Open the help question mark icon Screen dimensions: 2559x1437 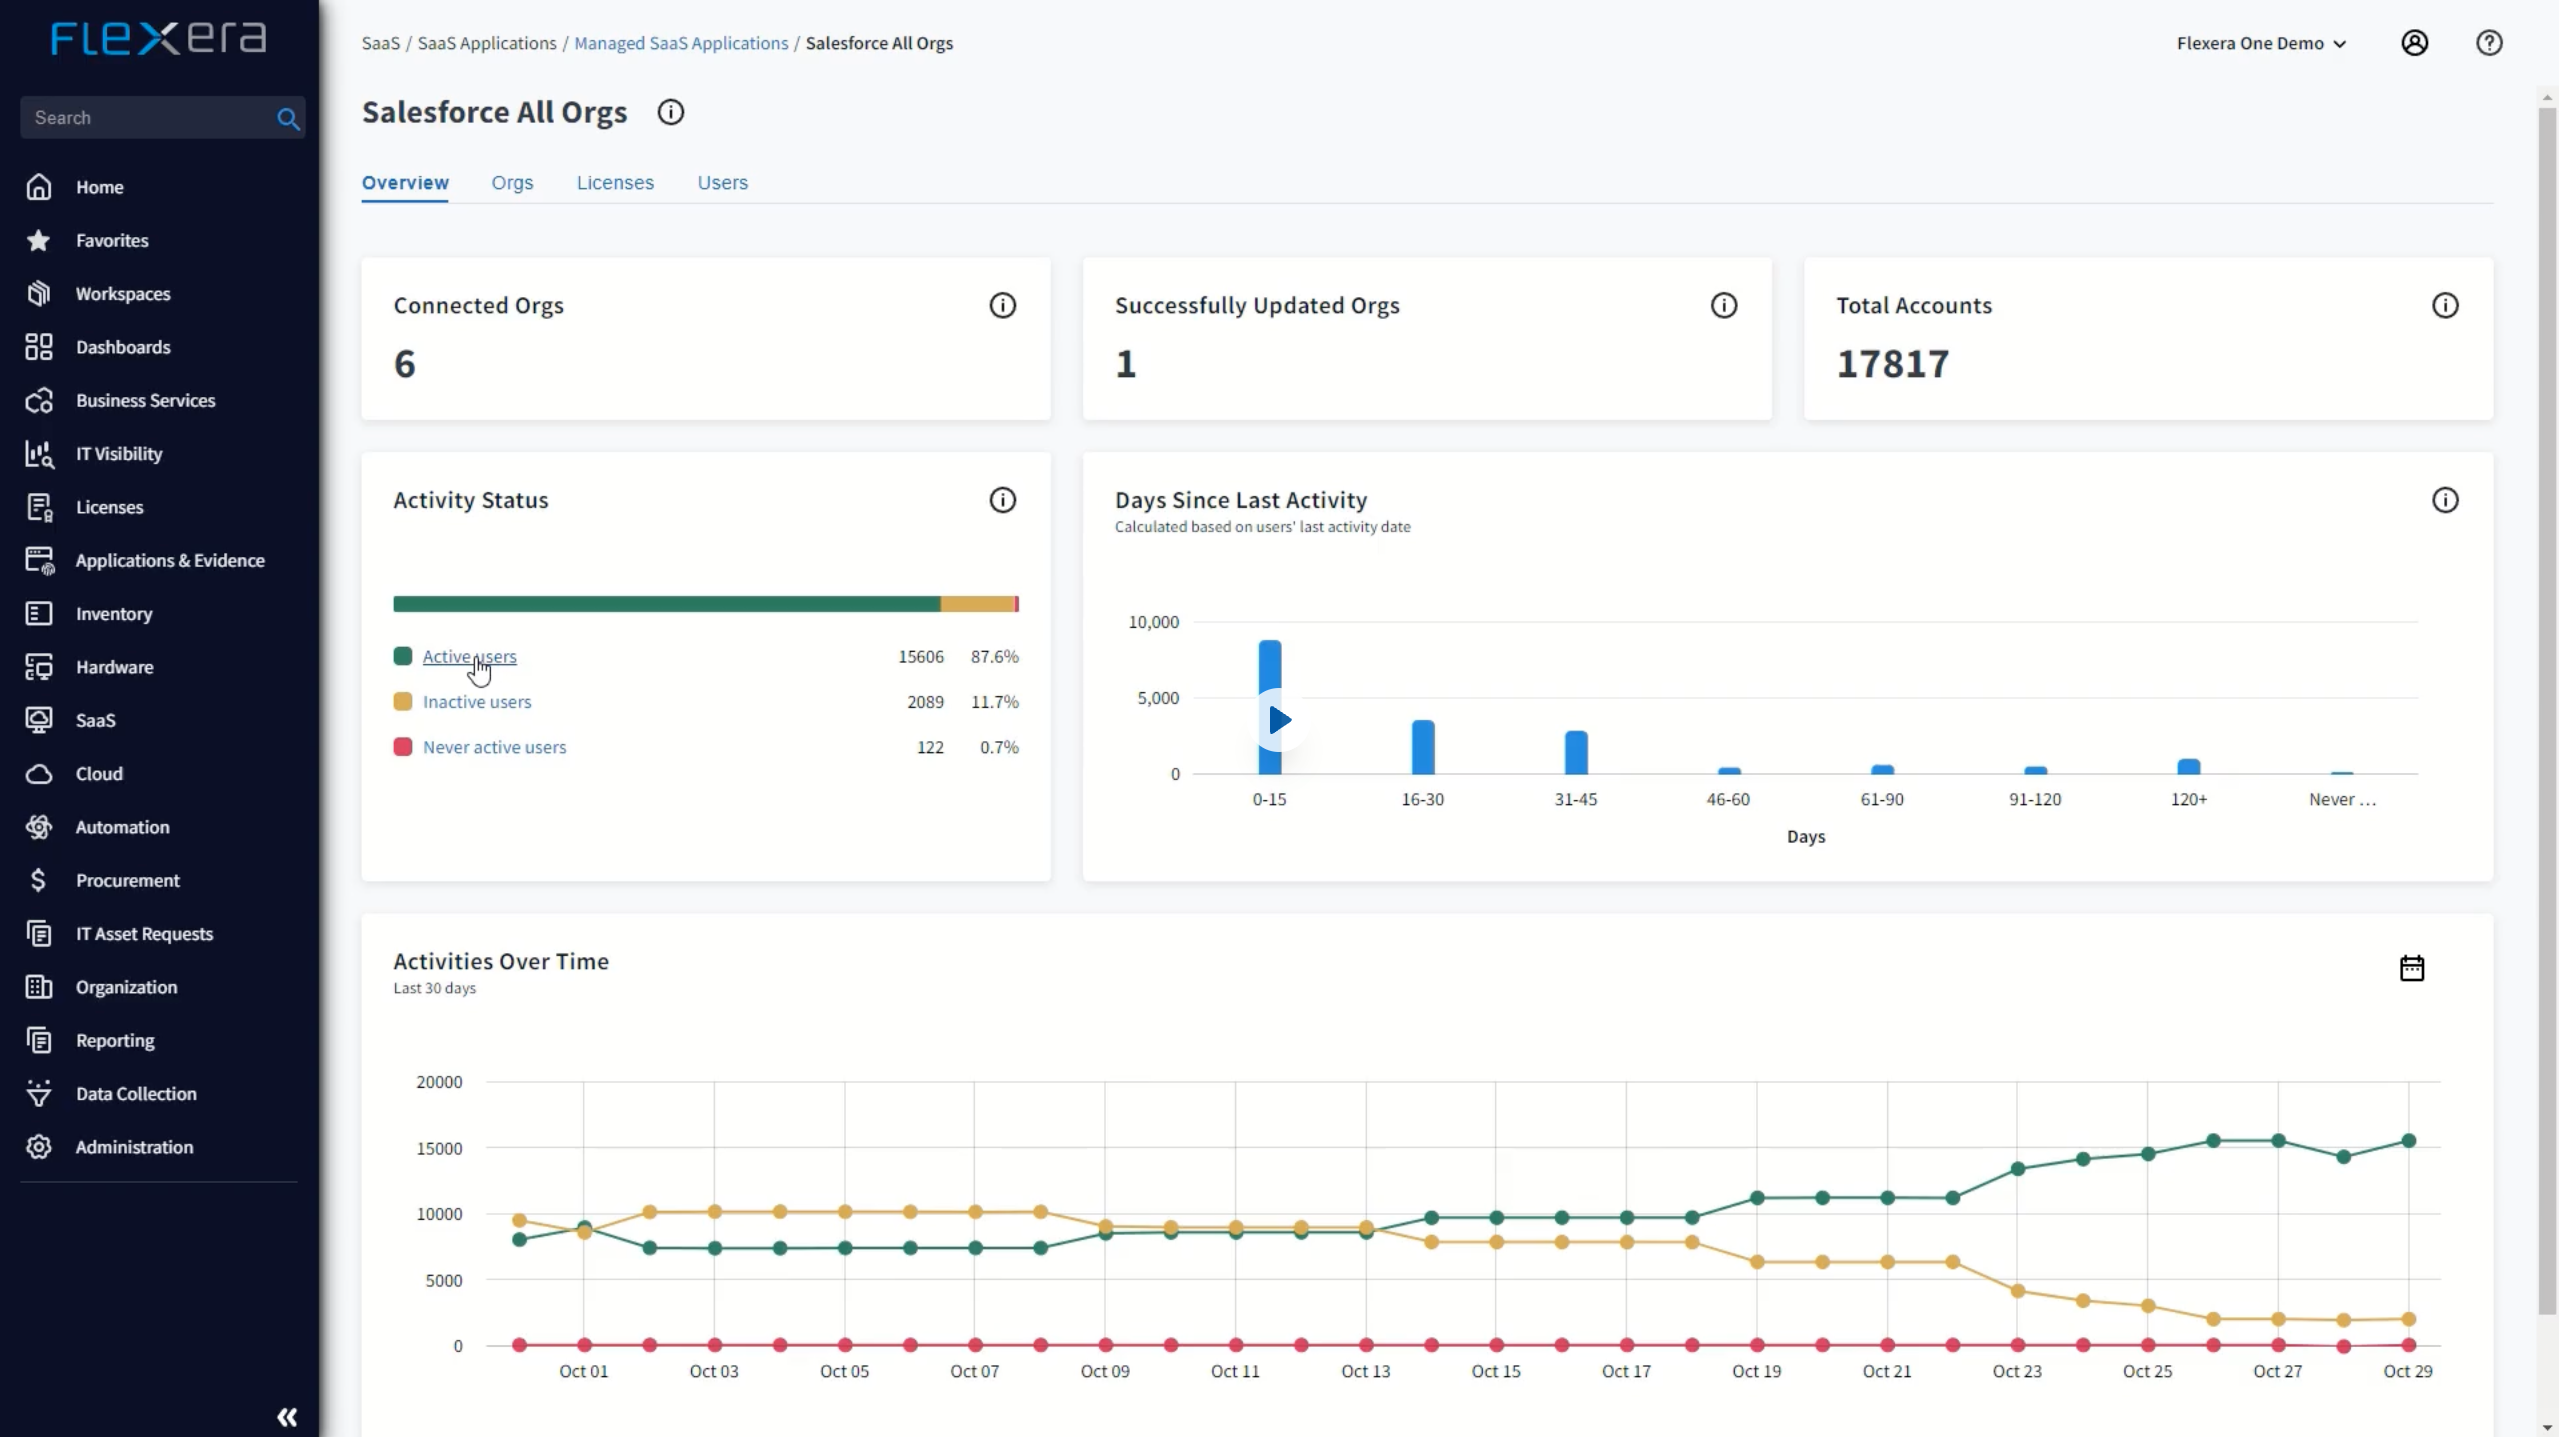point(2488,43)
